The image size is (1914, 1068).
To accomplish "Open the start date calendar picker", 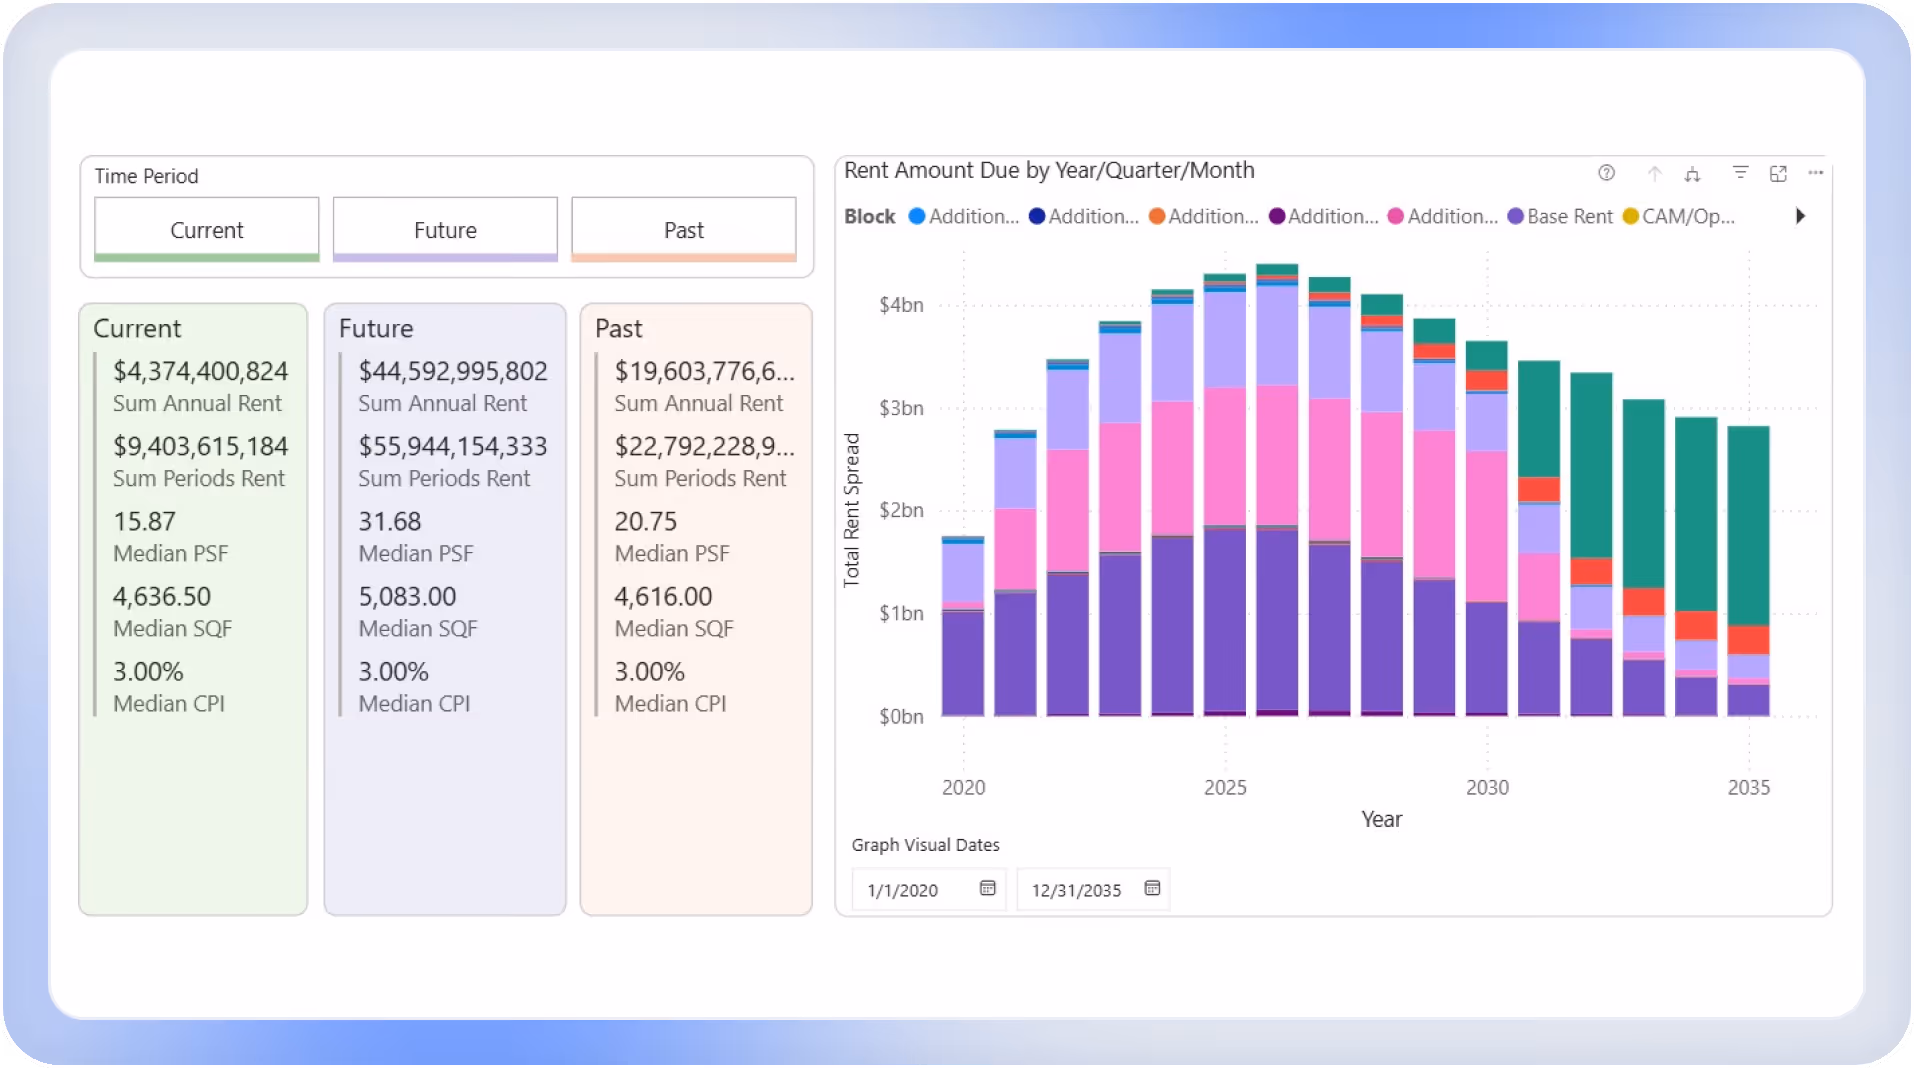I will click(986, 889).
